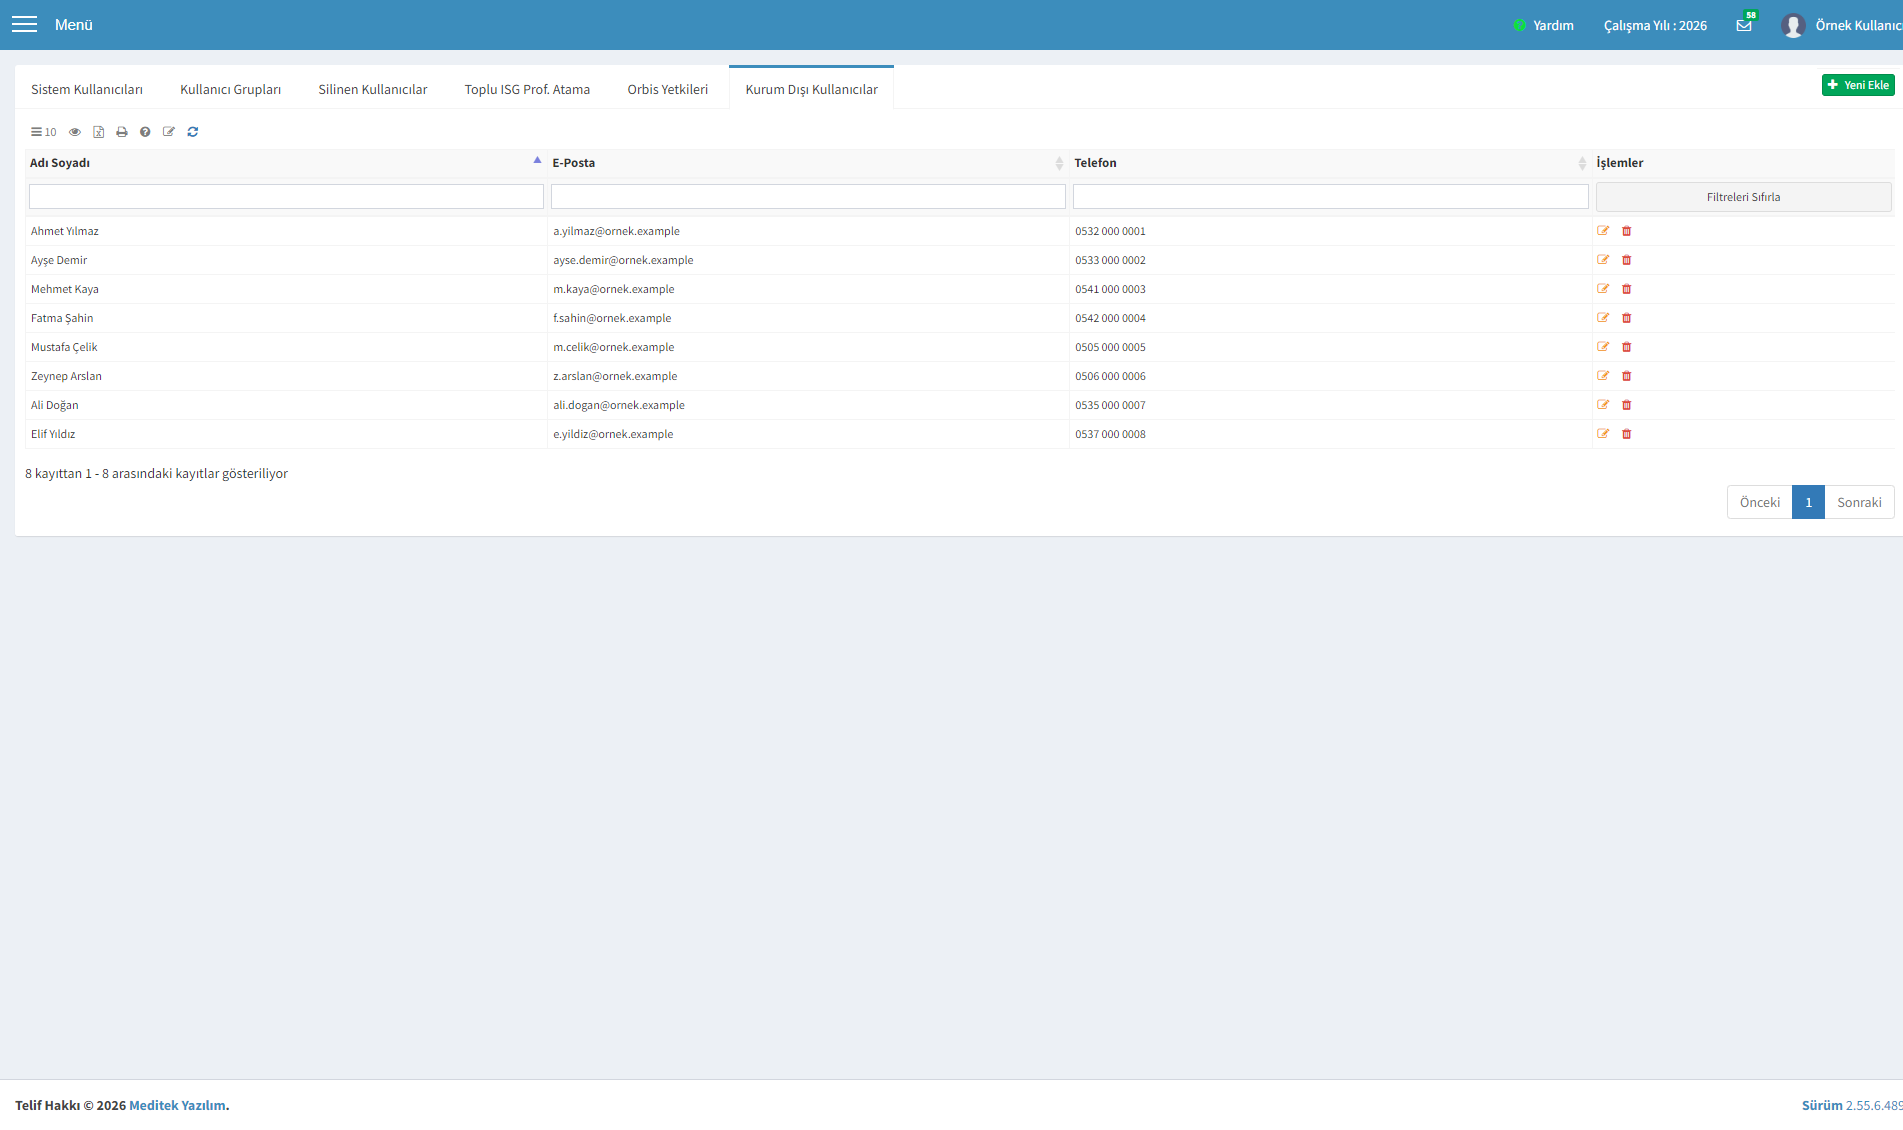Click phone number 0506 000 0006
The image size is (1903, 1130).
click(x=1110, y=376)
